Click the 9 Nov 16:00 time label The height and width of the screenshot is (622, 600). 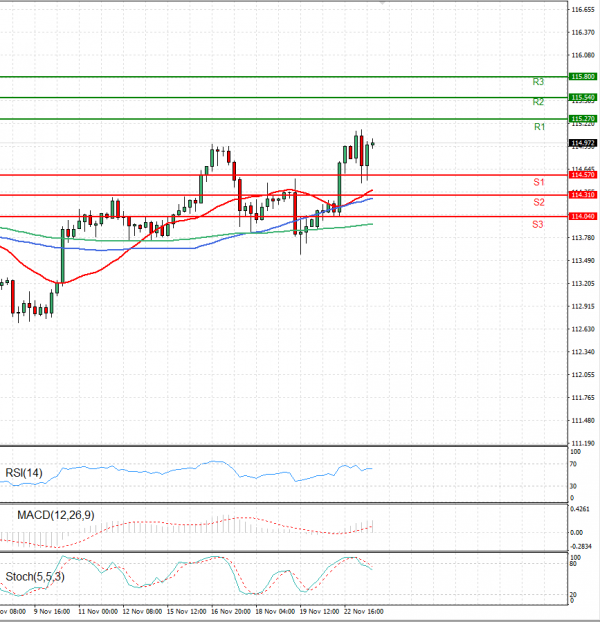pyautogui.click(x=52, y=612)
